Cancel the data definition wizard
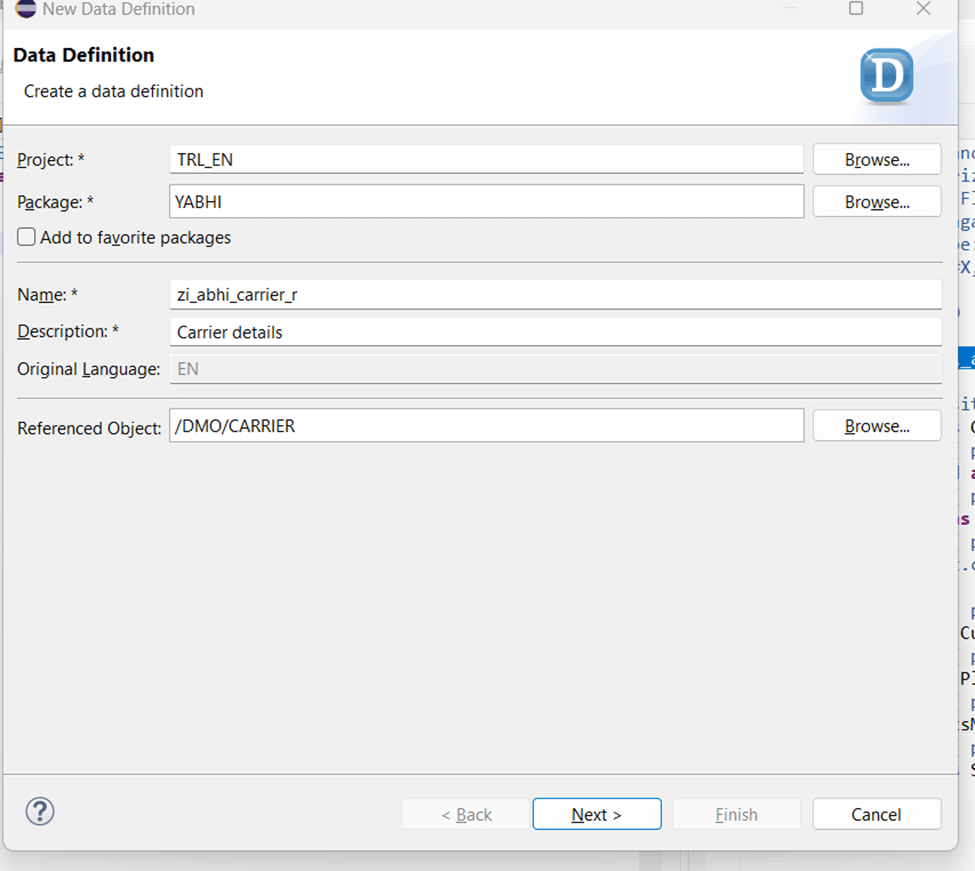The height and width of the screenshot is (871, 975). [876, 814]
